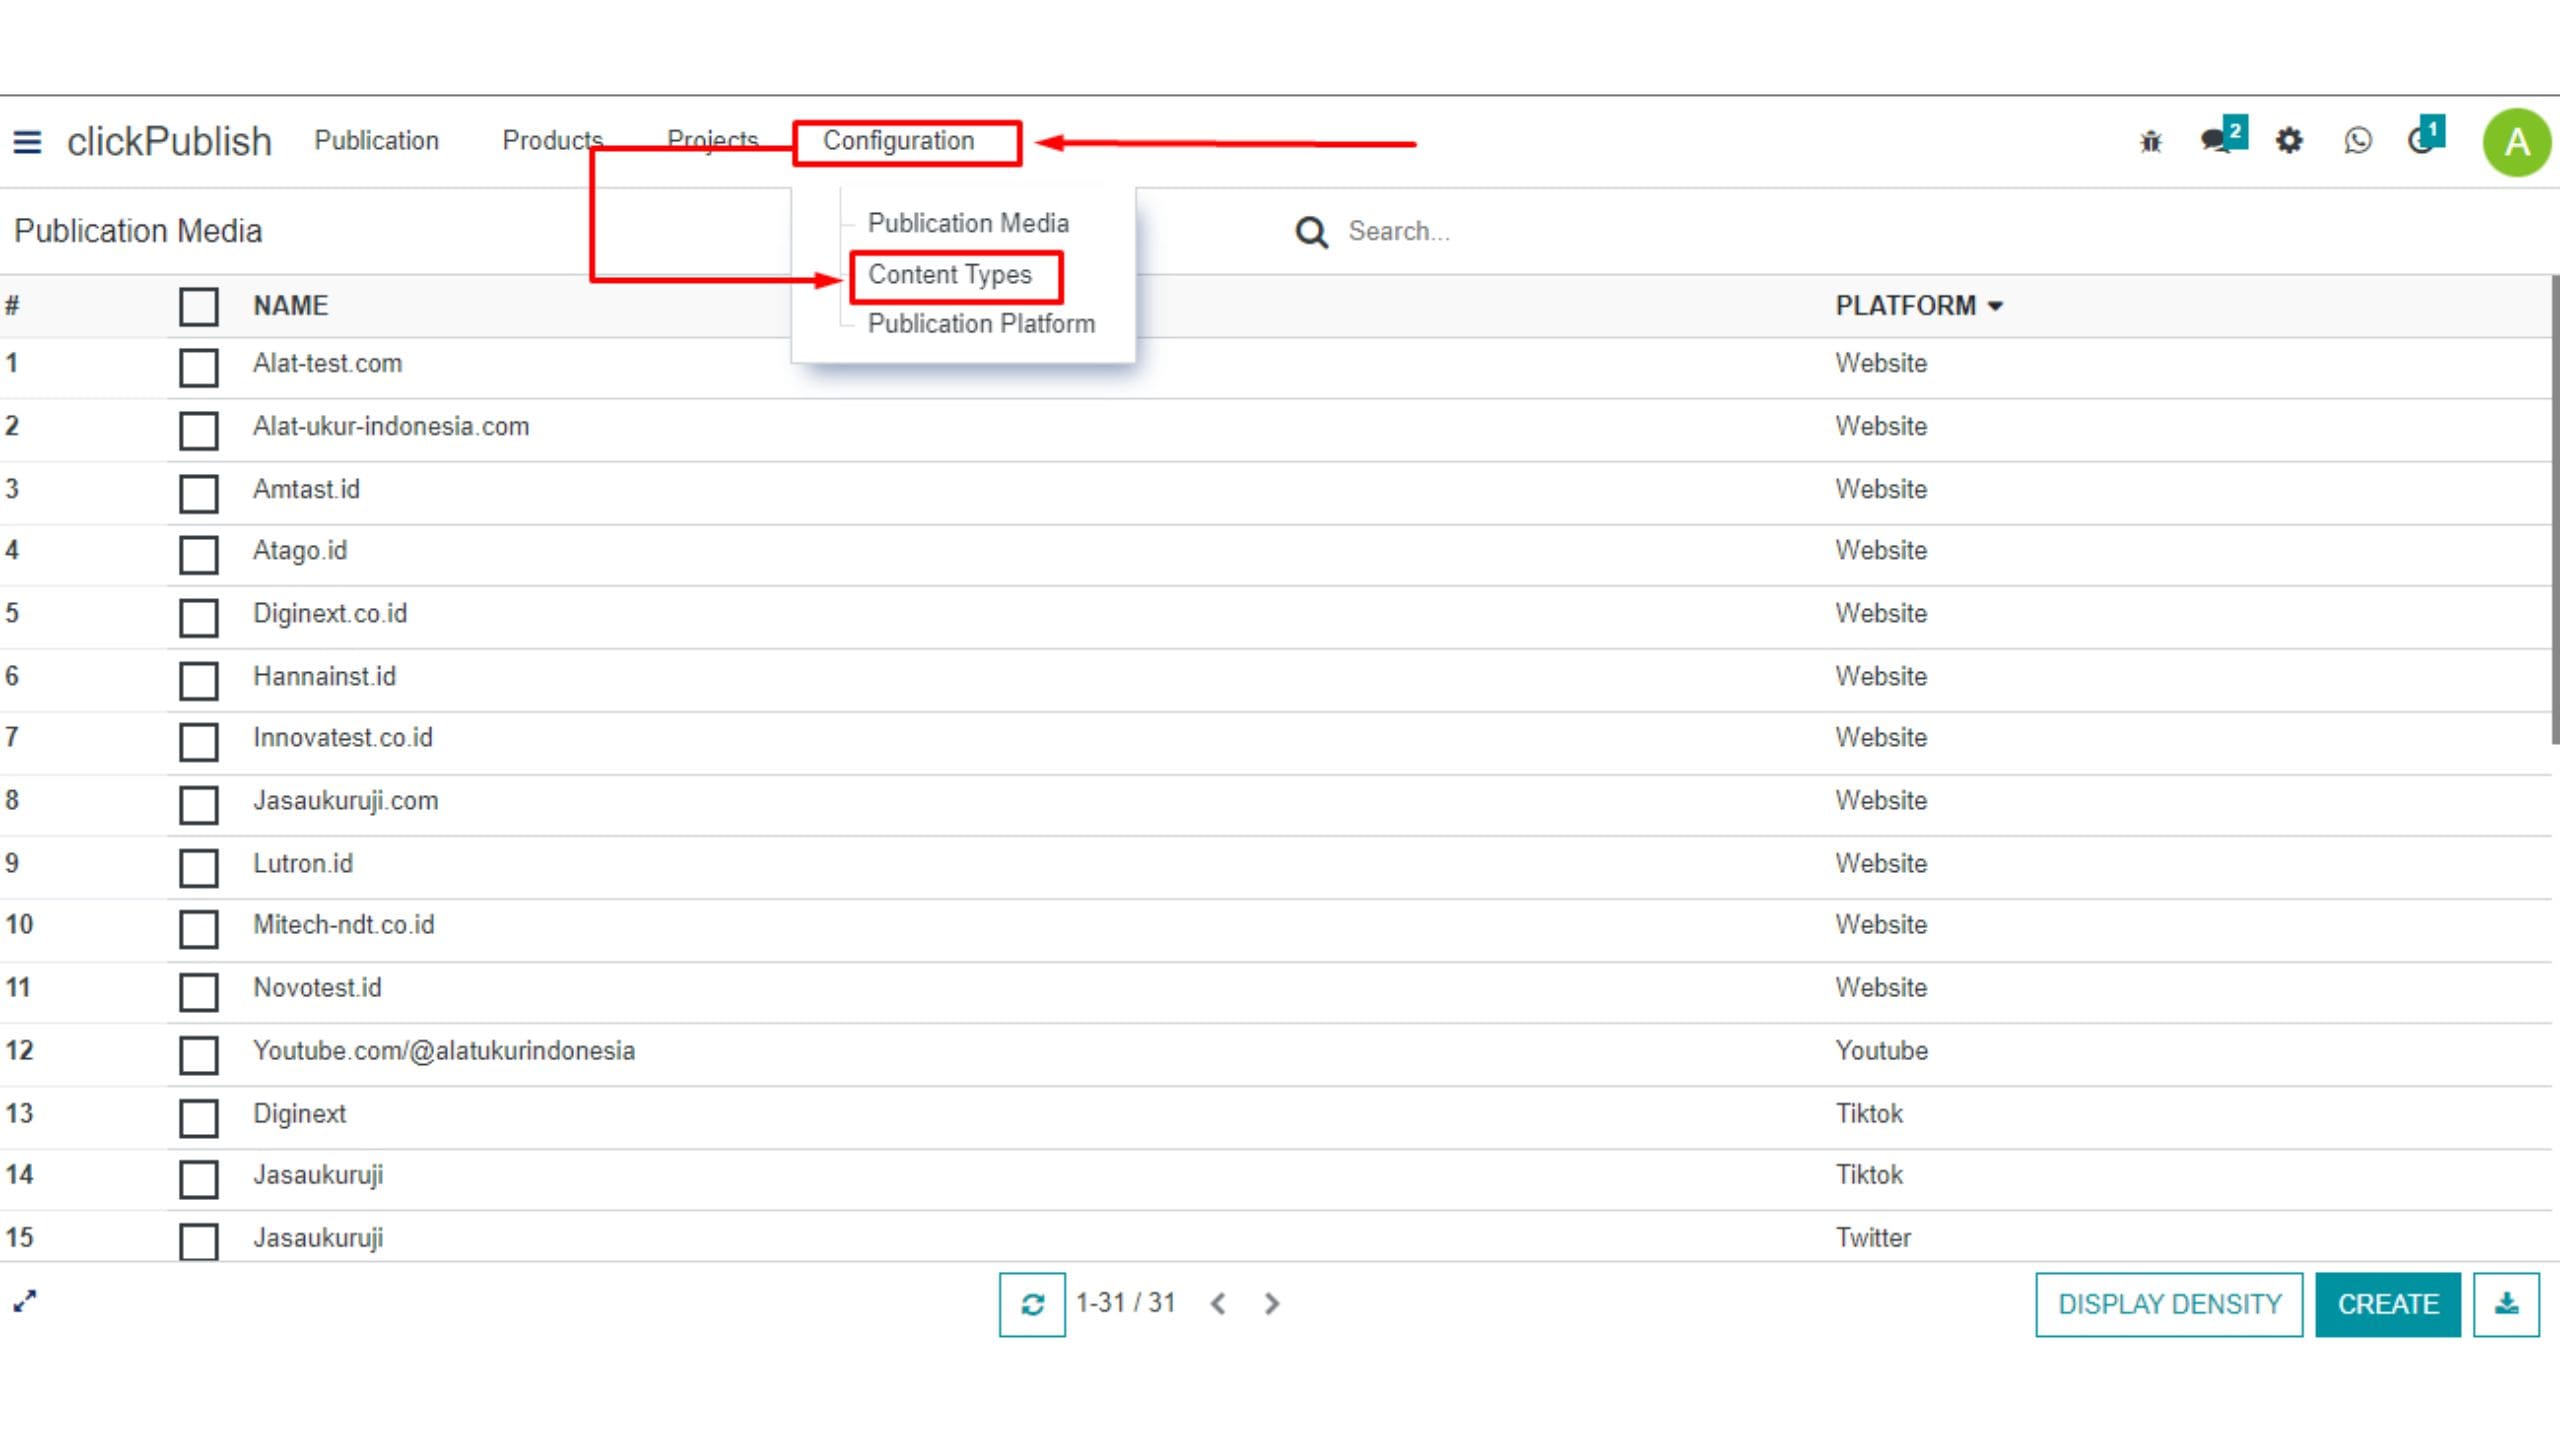The width and height of the screenshot is (2560, 1440).
Task: Select Publication Media in the dropdown
Action: [968, 223]
